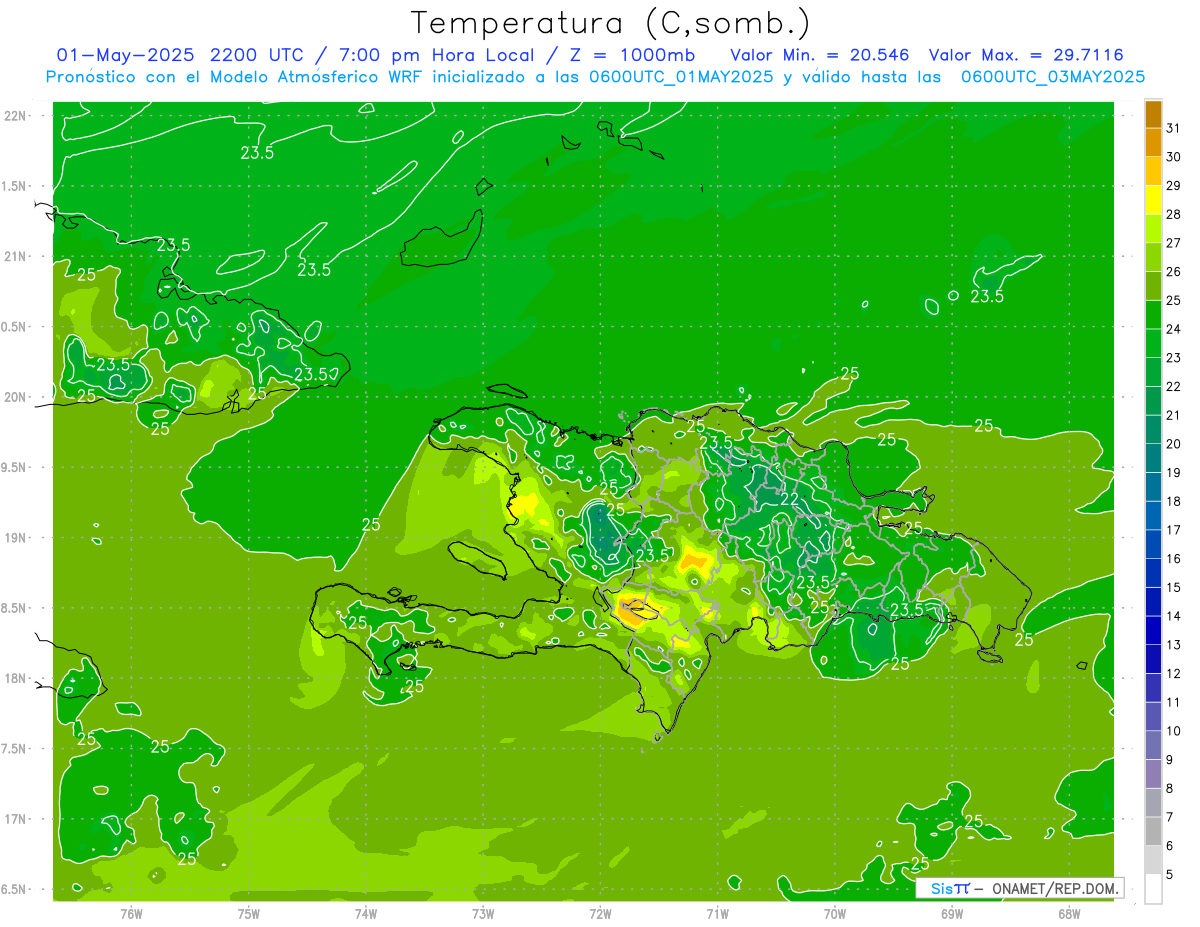Click the yellow legend swatch between 28 and 29
Image resolution: width=1200 pixels, height=927 pixels.
[x=1153, y=200]
